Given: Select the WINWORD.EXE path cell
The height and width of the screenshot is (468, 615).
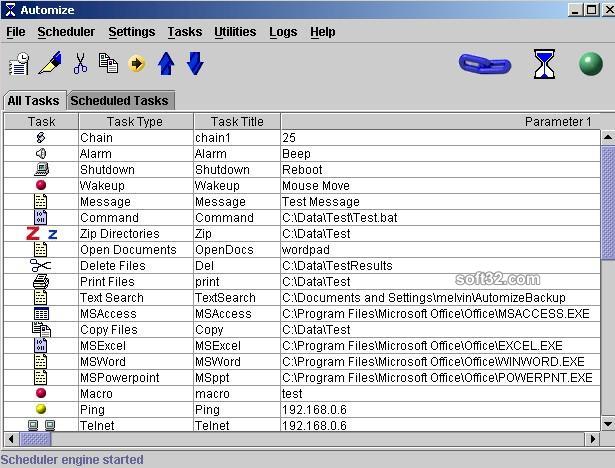Looking at the screenshot, I should (440, 362).
